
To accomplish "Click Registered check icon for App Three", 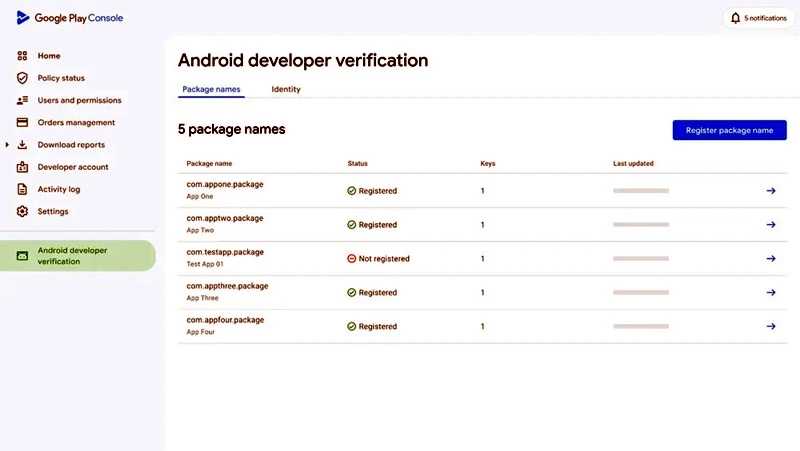I will tap(352, 292).
